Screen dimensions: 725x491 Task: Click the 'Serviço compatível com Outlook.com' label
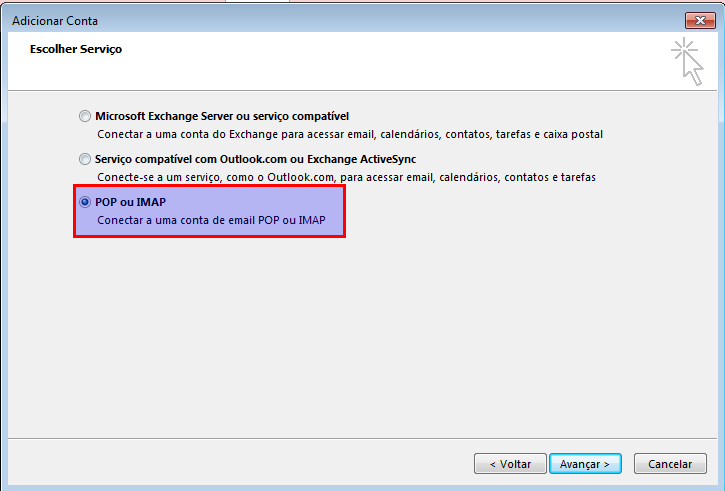click(255, 159)
